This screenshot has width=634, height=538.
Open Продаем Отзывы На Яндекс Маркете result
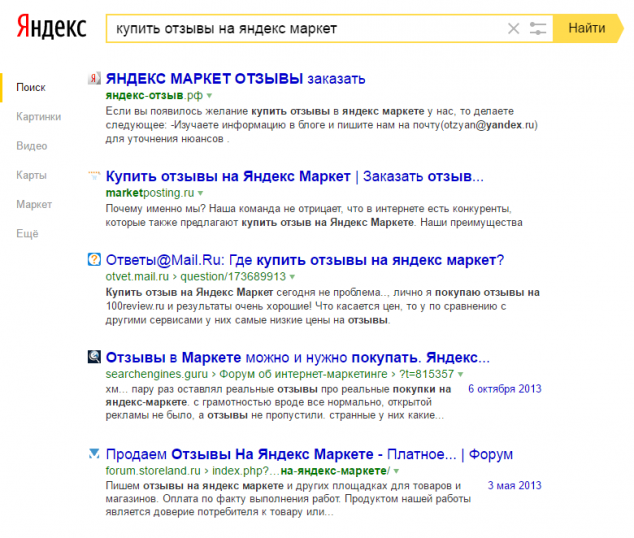(309, 454)
